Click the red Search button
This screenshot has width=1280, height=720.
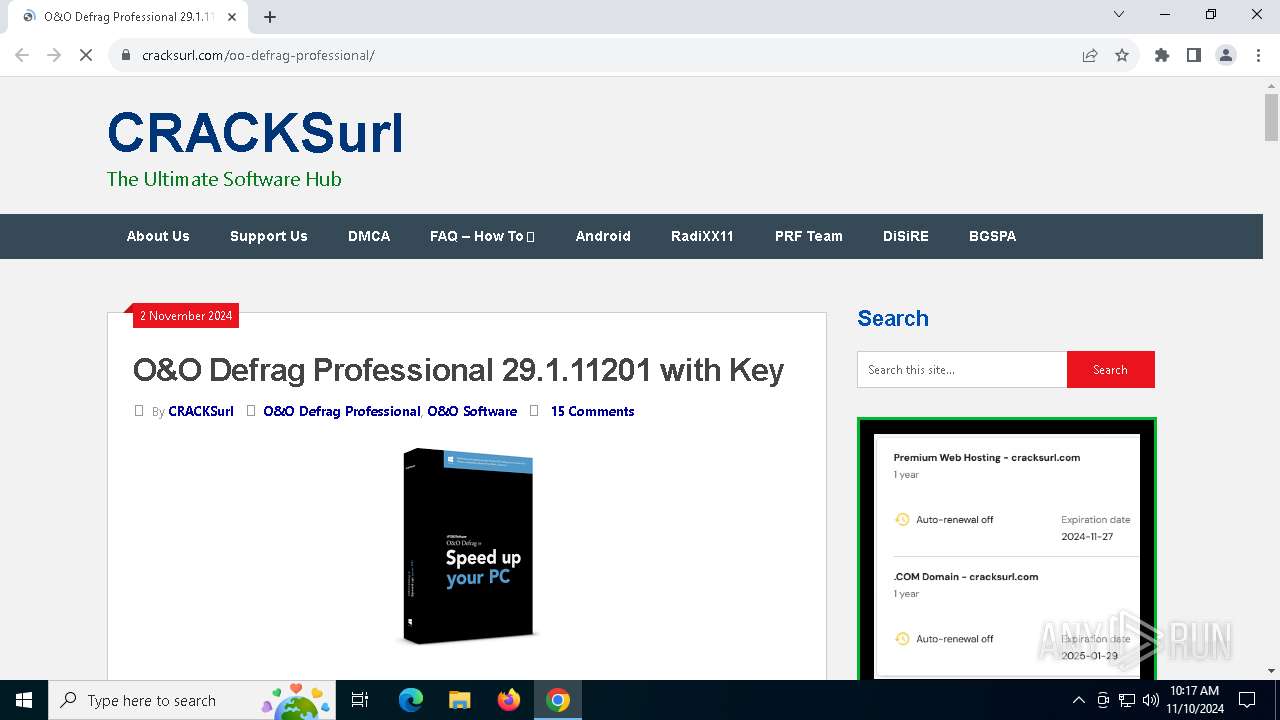click(x=1110, y=370)
